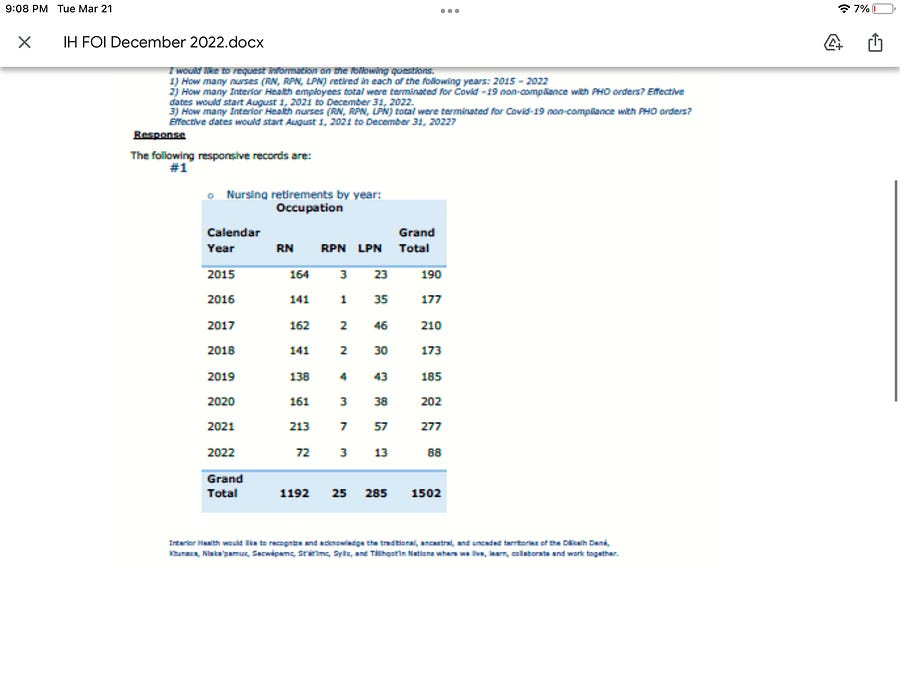
Task: Select grand total 190 for 2015
Action: pyautogui.click(x=431, y=274)
